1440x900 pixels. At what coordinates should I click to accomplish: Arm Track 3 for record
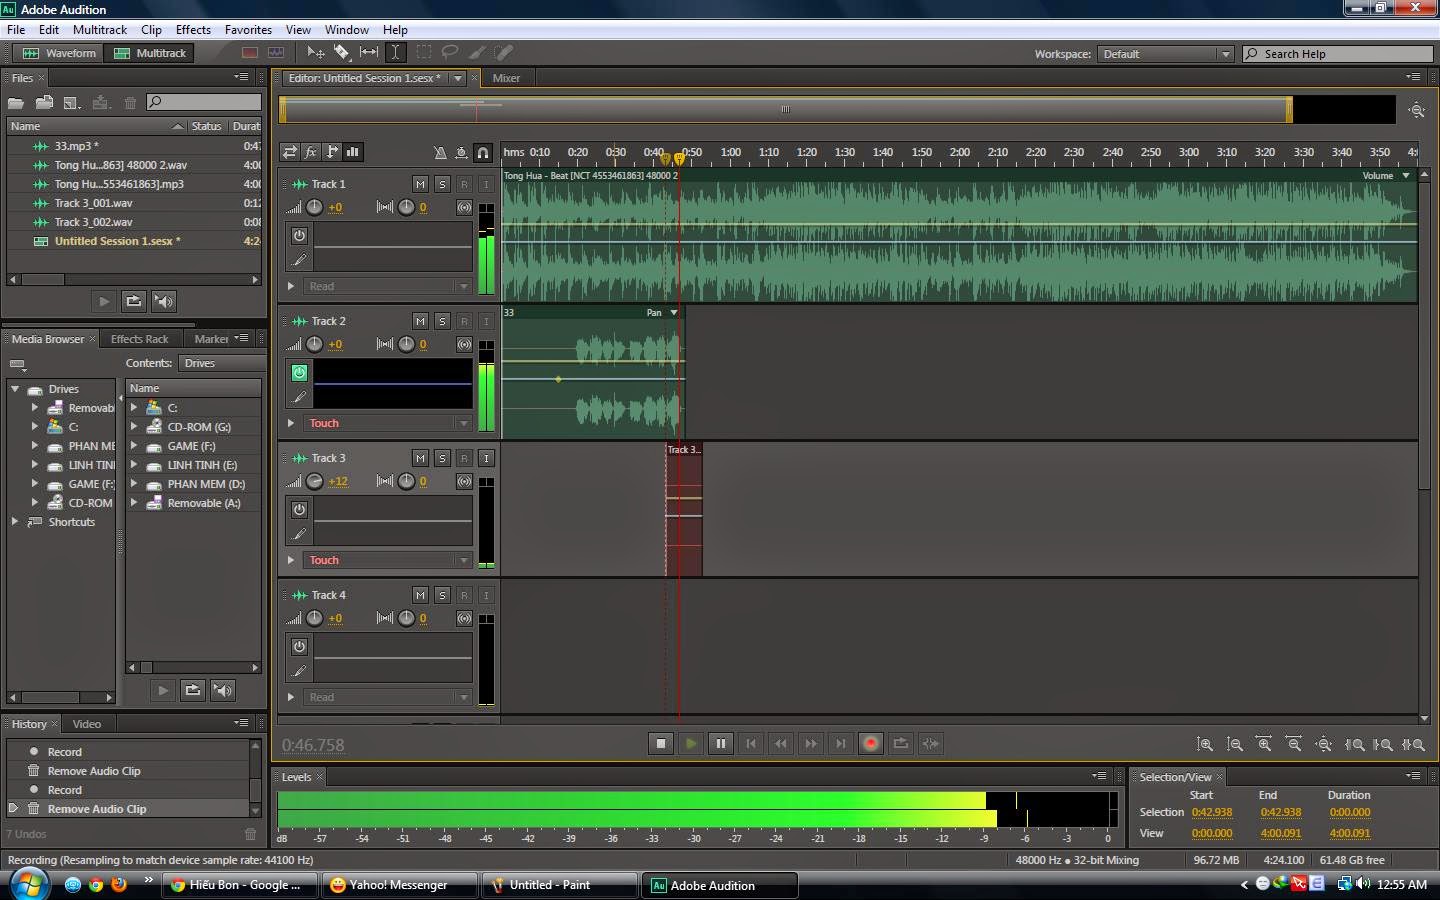pyautogui.click(x=464, y=458)
